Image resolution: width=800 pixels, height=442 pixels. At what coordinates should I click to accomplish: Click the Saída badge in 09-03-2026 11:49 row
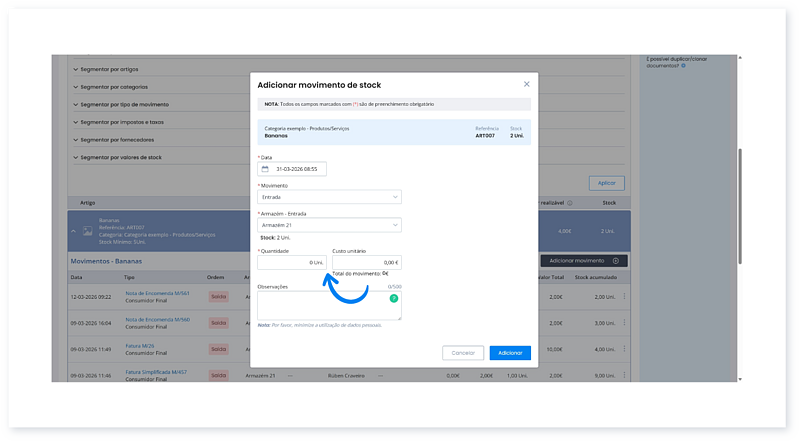[218, 349]
